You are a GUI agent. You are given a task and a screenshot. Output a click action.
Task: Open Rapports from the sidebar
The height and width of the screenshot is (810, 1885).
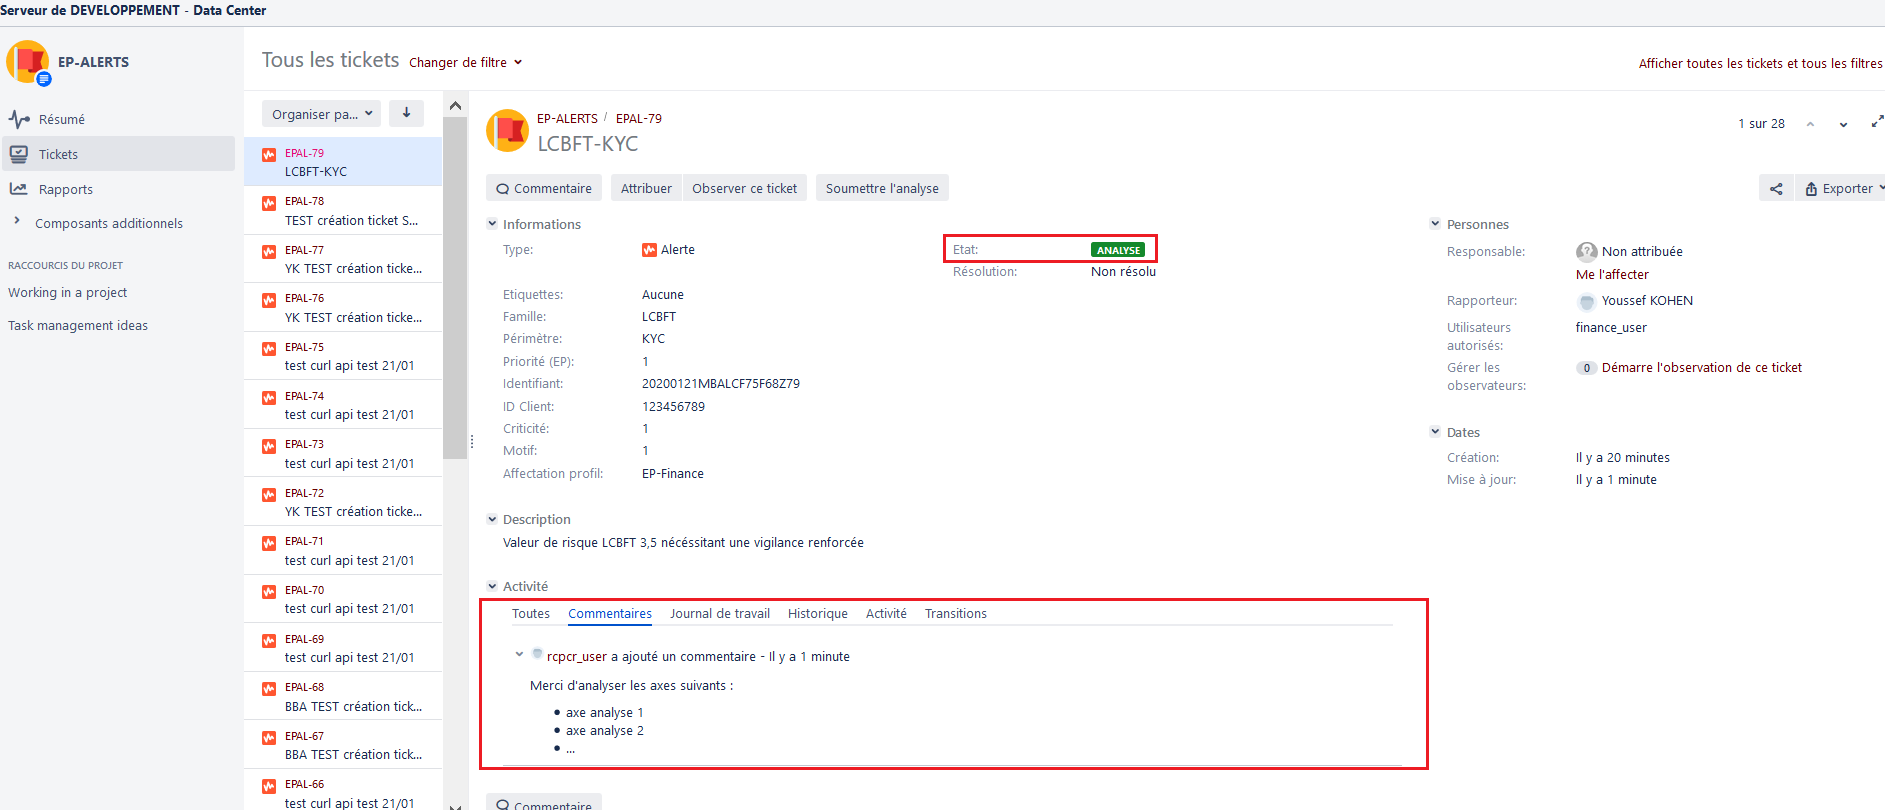(65, 189)
